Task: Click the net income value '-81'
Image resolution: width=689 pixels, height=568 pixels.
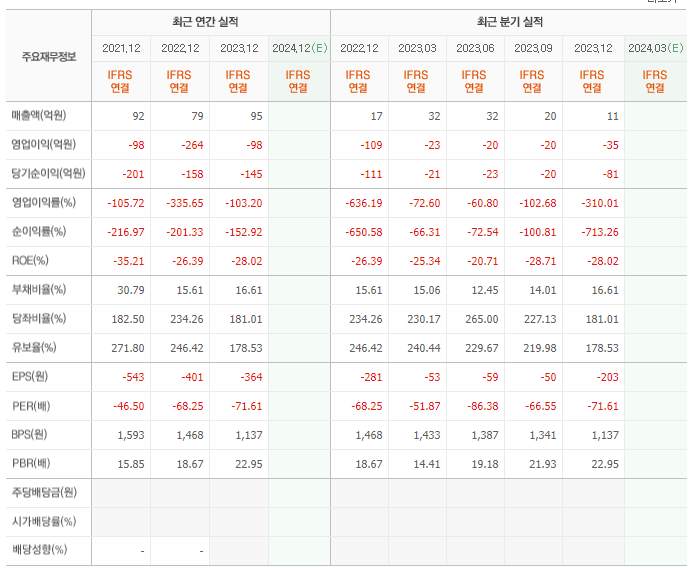Action: (x=610, y=174)
